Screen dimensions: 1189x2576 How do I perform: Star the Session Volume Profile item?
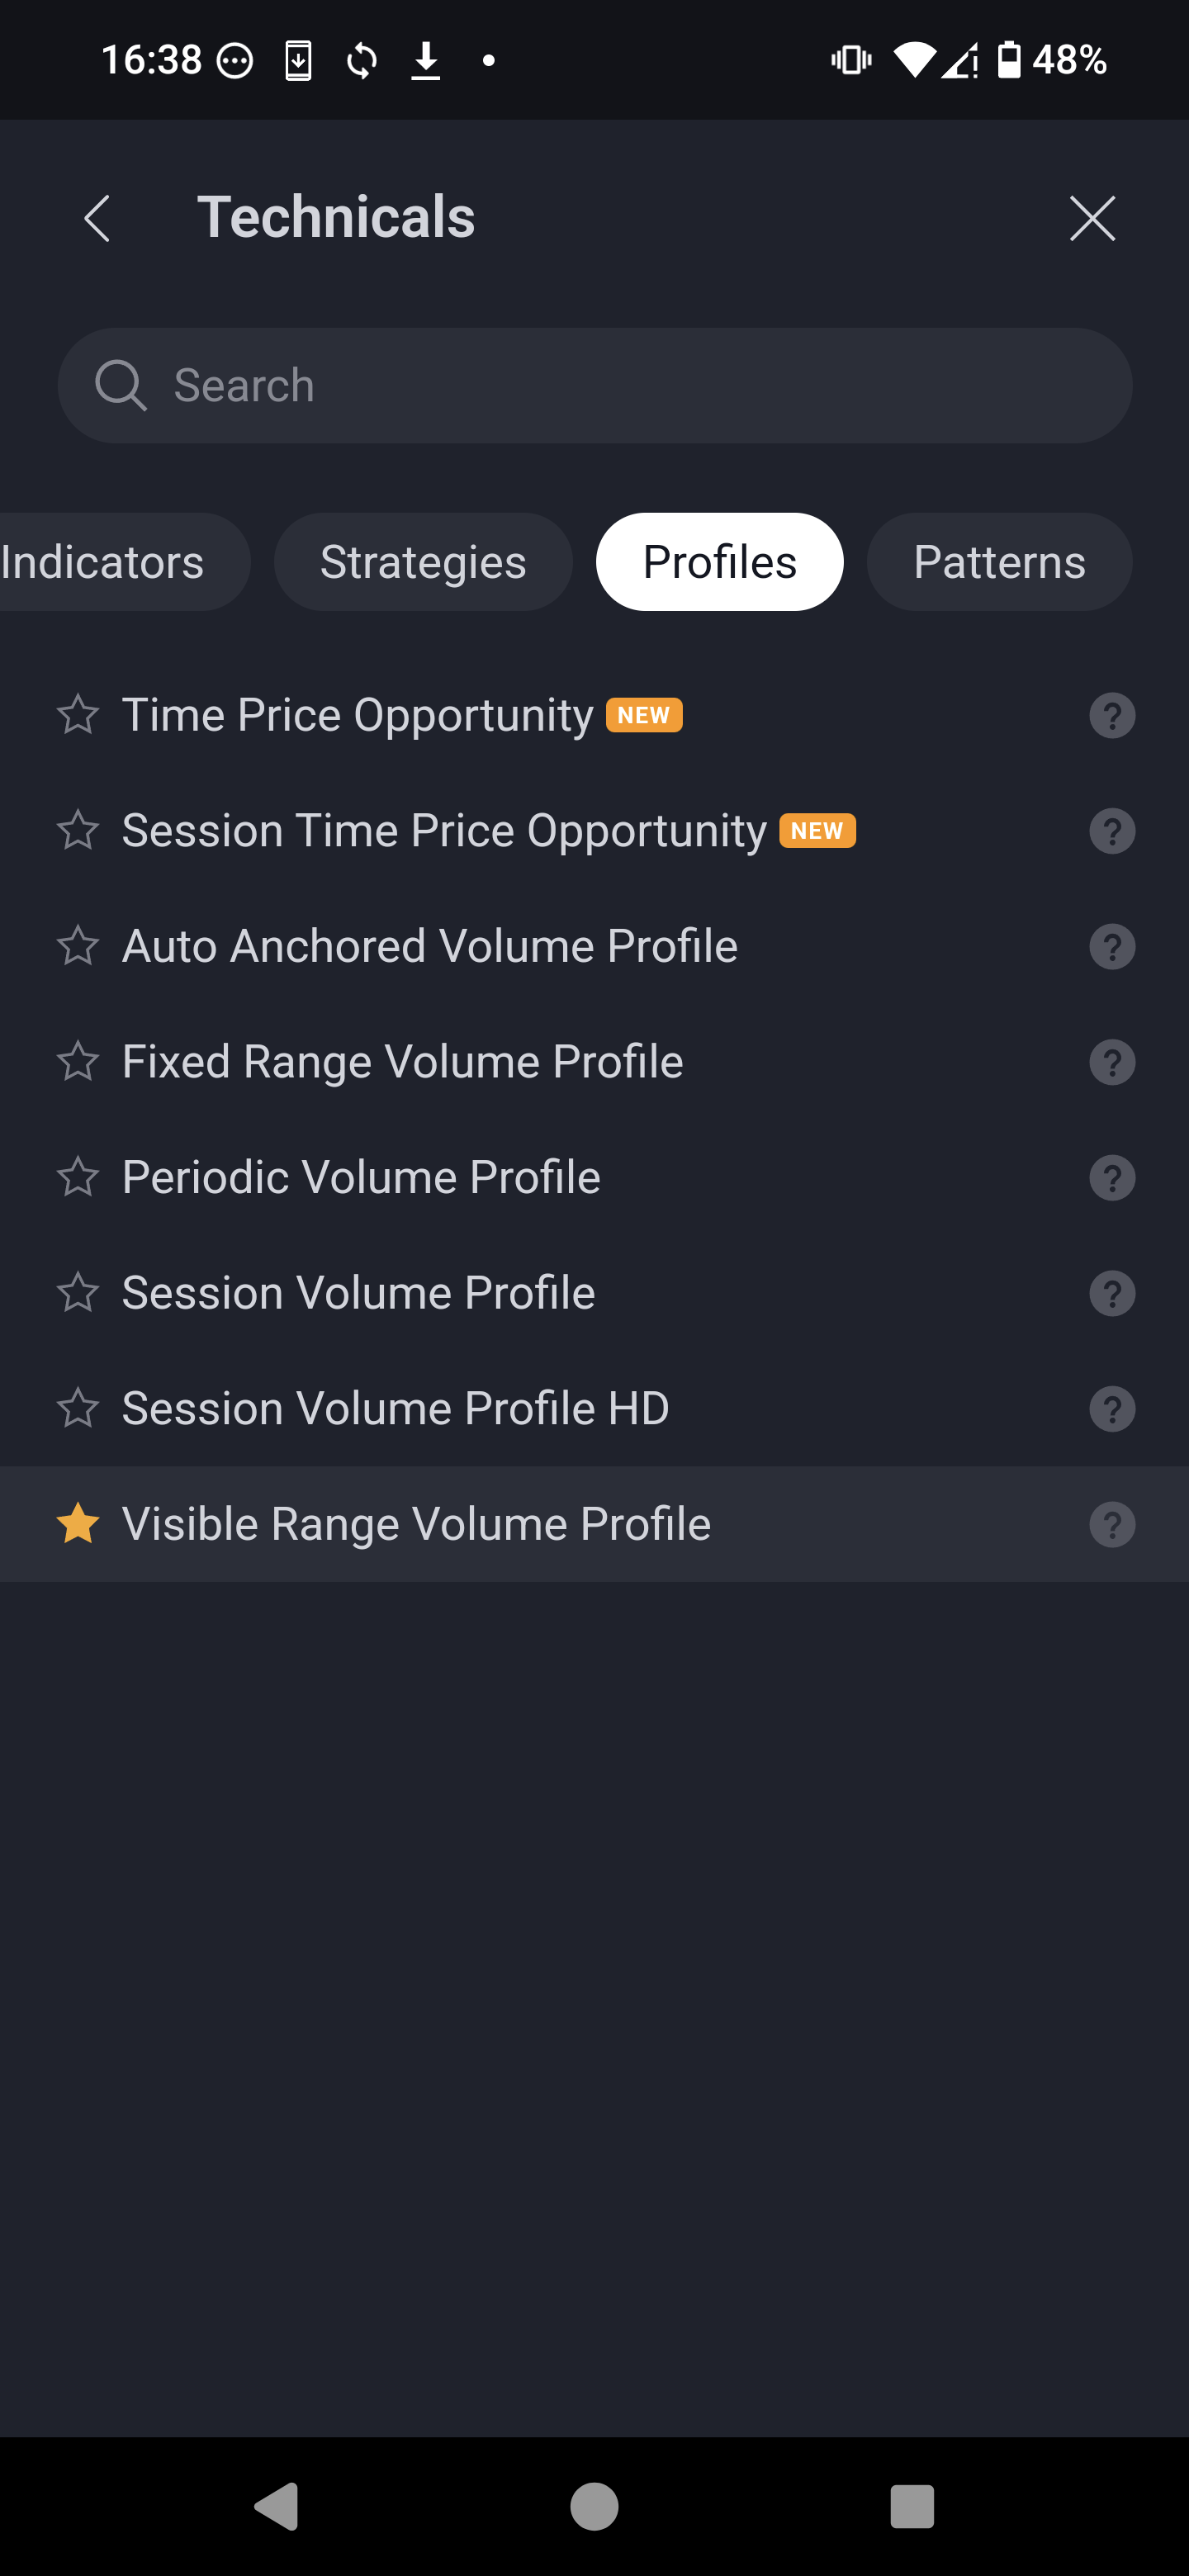(x=78, y=1293)
